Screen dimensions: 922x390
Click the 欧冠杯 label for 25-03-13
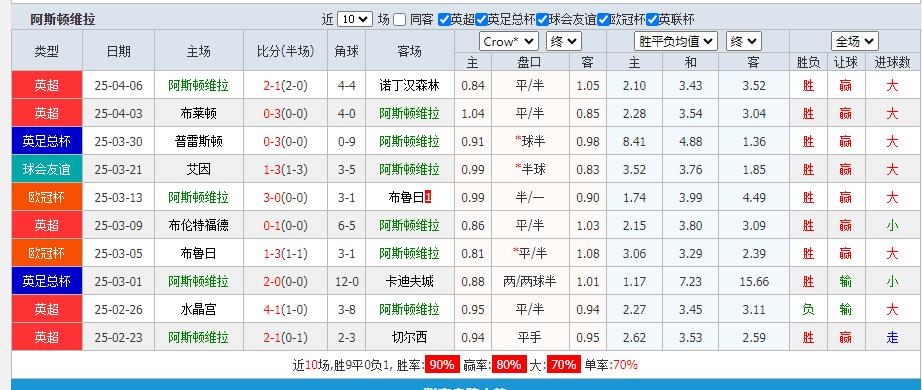46,198
